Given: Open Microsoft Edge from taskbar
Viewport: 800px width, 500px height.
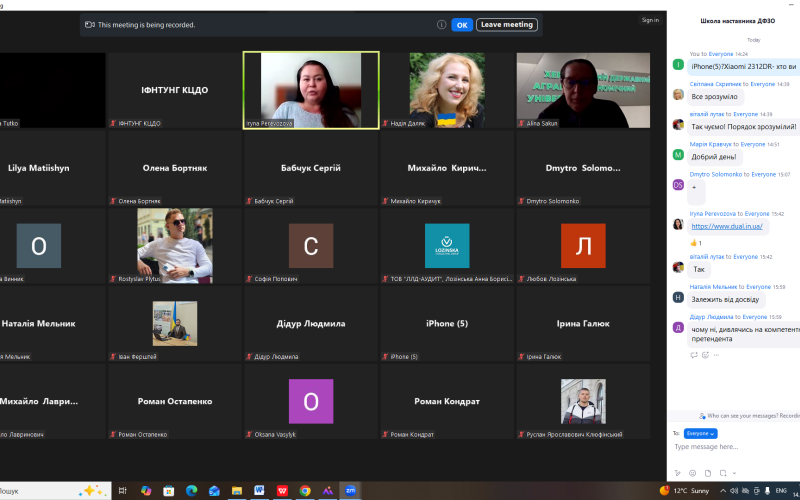Looking at the screenshot, I should click(191, 491).
